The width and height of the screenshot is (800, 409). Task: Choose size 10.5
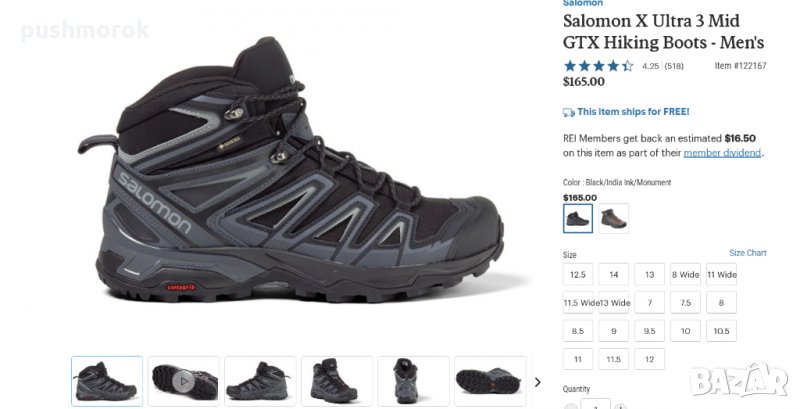tap(721, 331)
